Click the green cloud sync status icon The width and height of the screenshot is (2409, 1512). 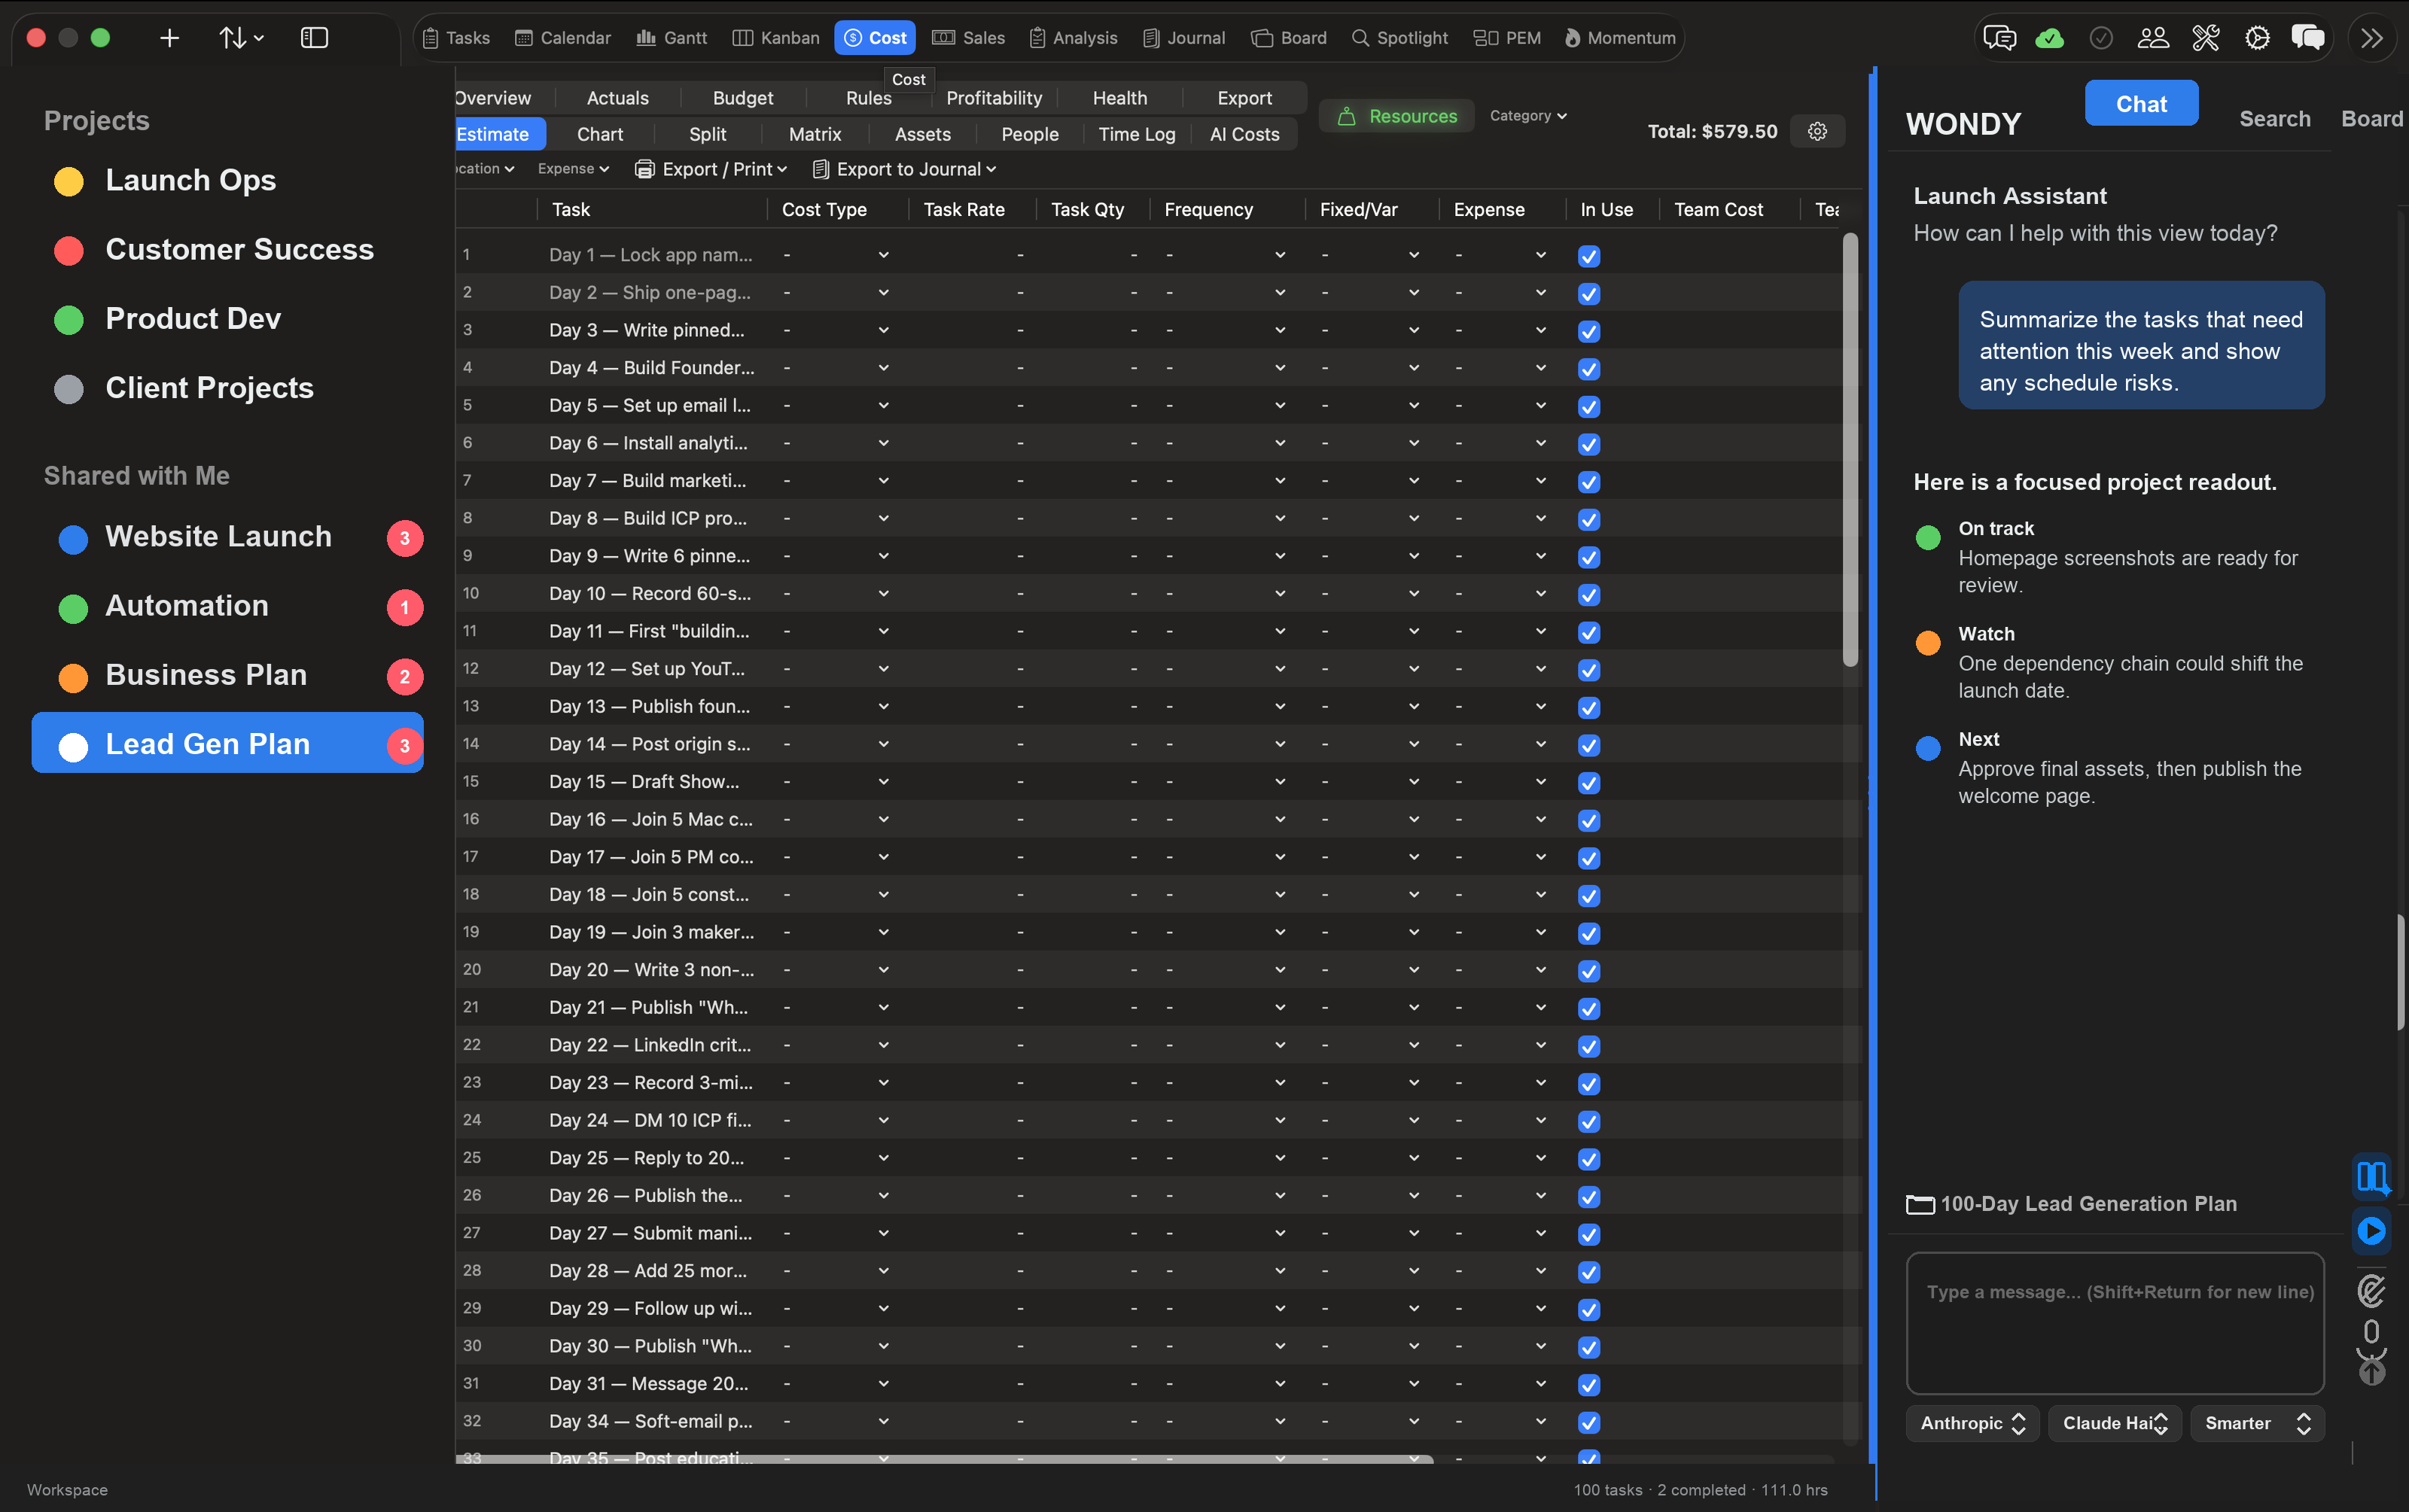pyautogui.click(x=2049, y=38)
